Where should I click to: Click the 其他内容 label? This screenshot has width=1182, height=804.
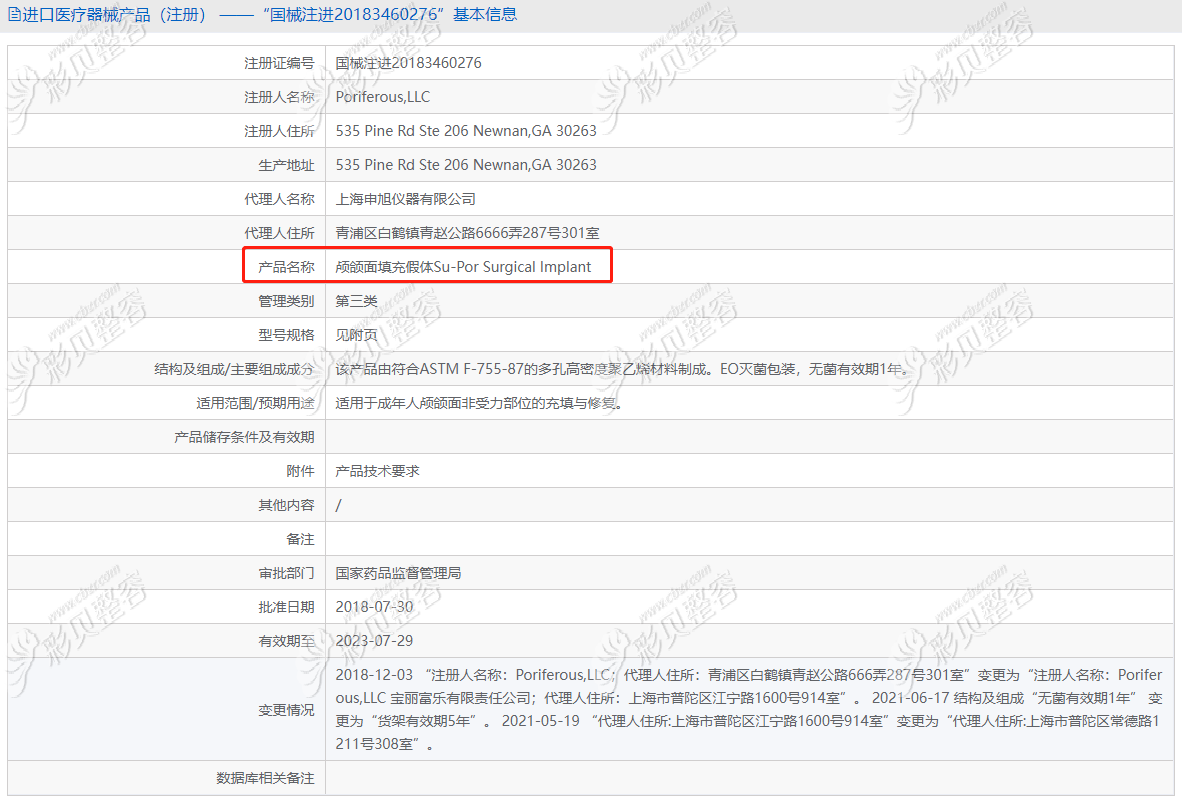(x=286, y=505)
